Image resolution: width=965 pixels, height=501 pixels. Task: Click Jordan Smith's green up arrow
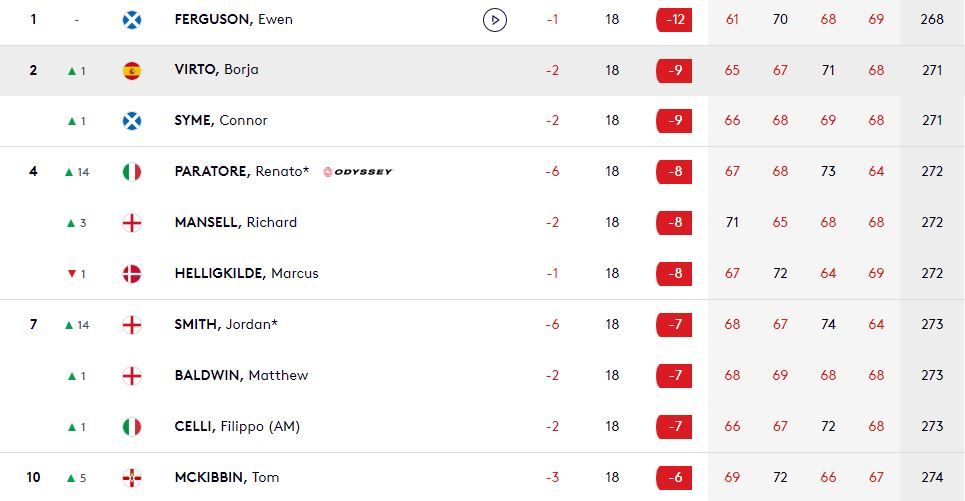(69, 325)
